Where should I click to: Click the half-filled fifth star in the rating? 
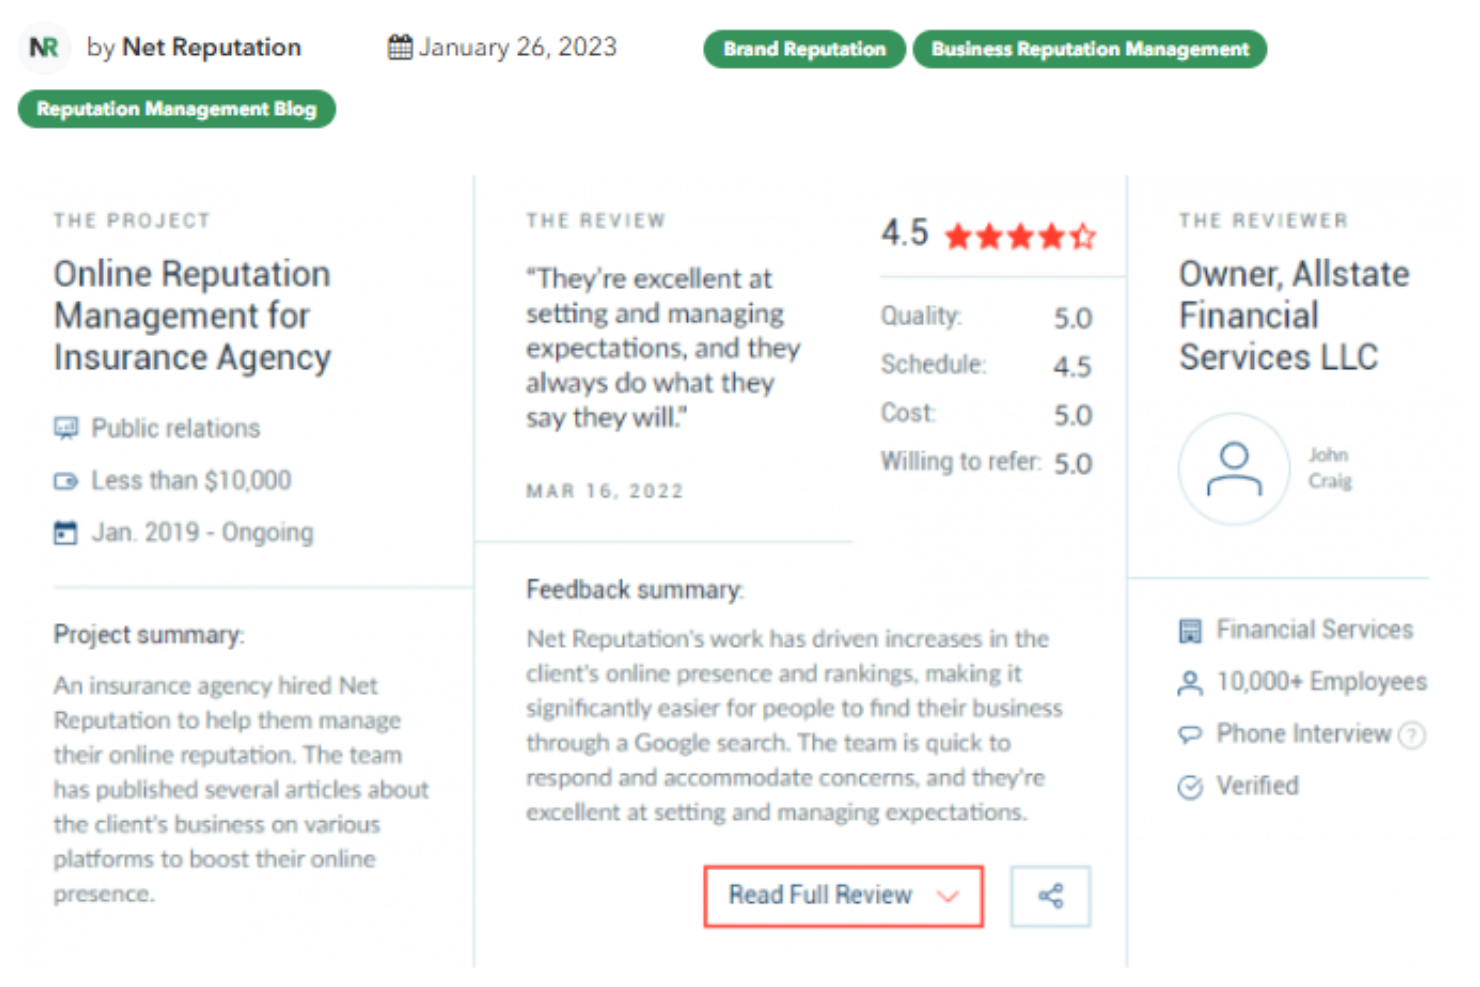(x=1085, y=237)
